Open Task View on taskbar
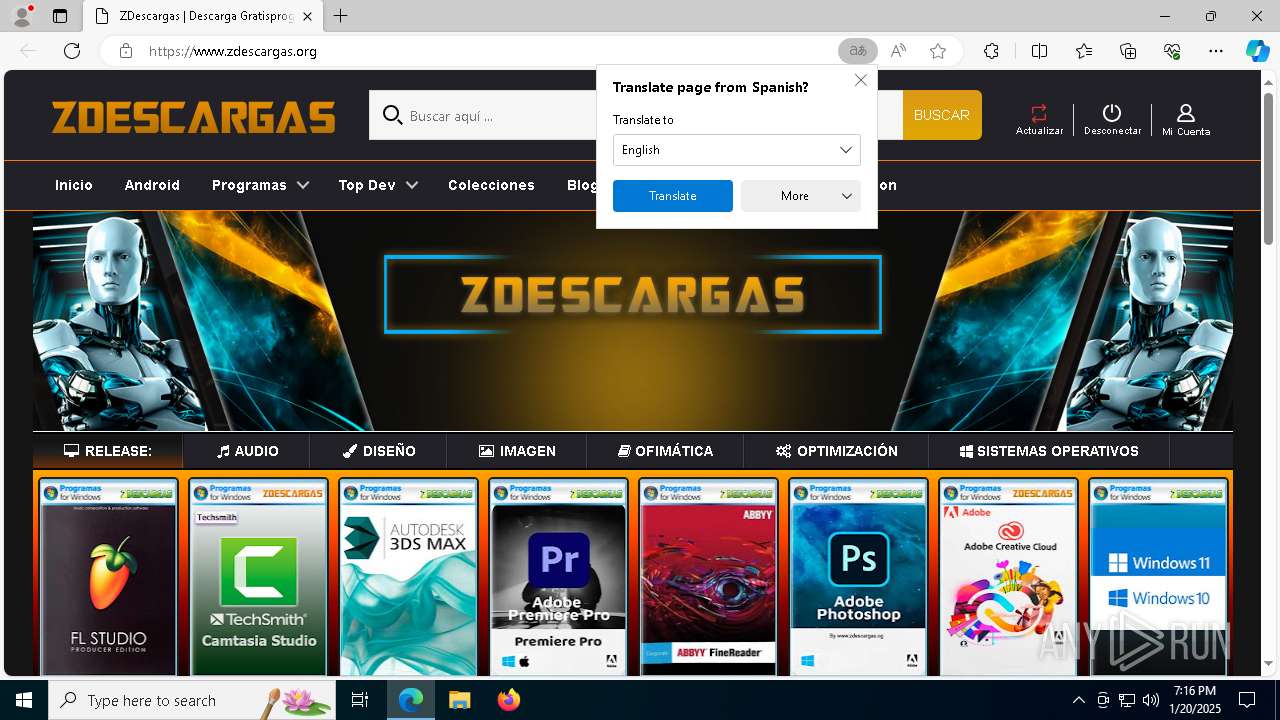Screen dimensions: 1280x720 click(x=360, y=700)
